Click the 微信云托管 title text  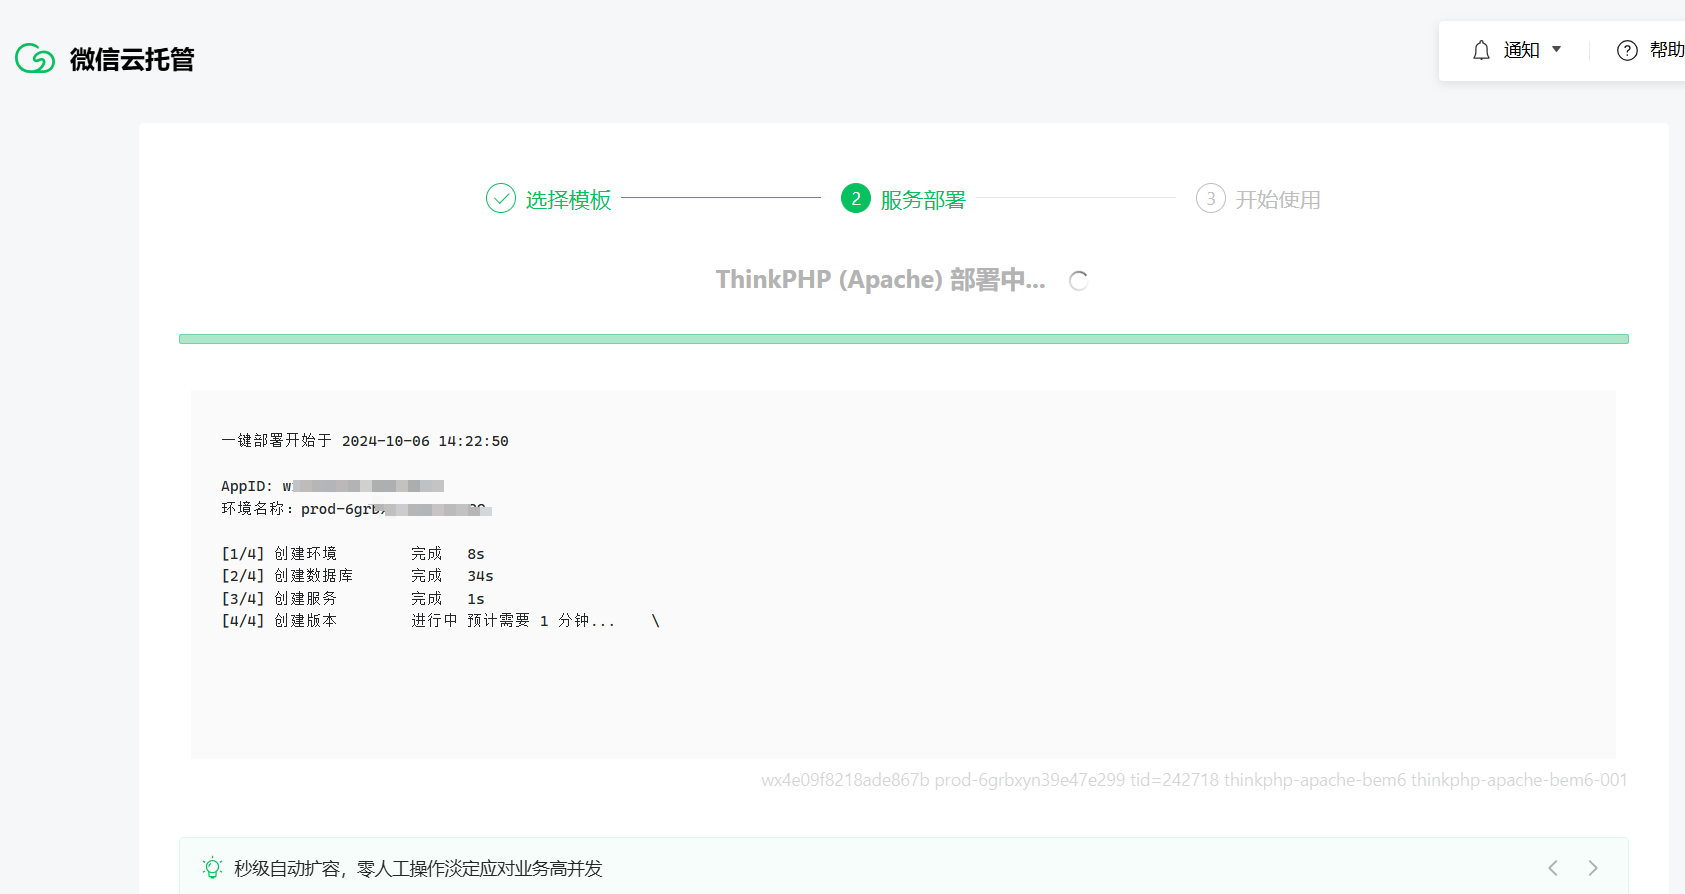(132, 59)
